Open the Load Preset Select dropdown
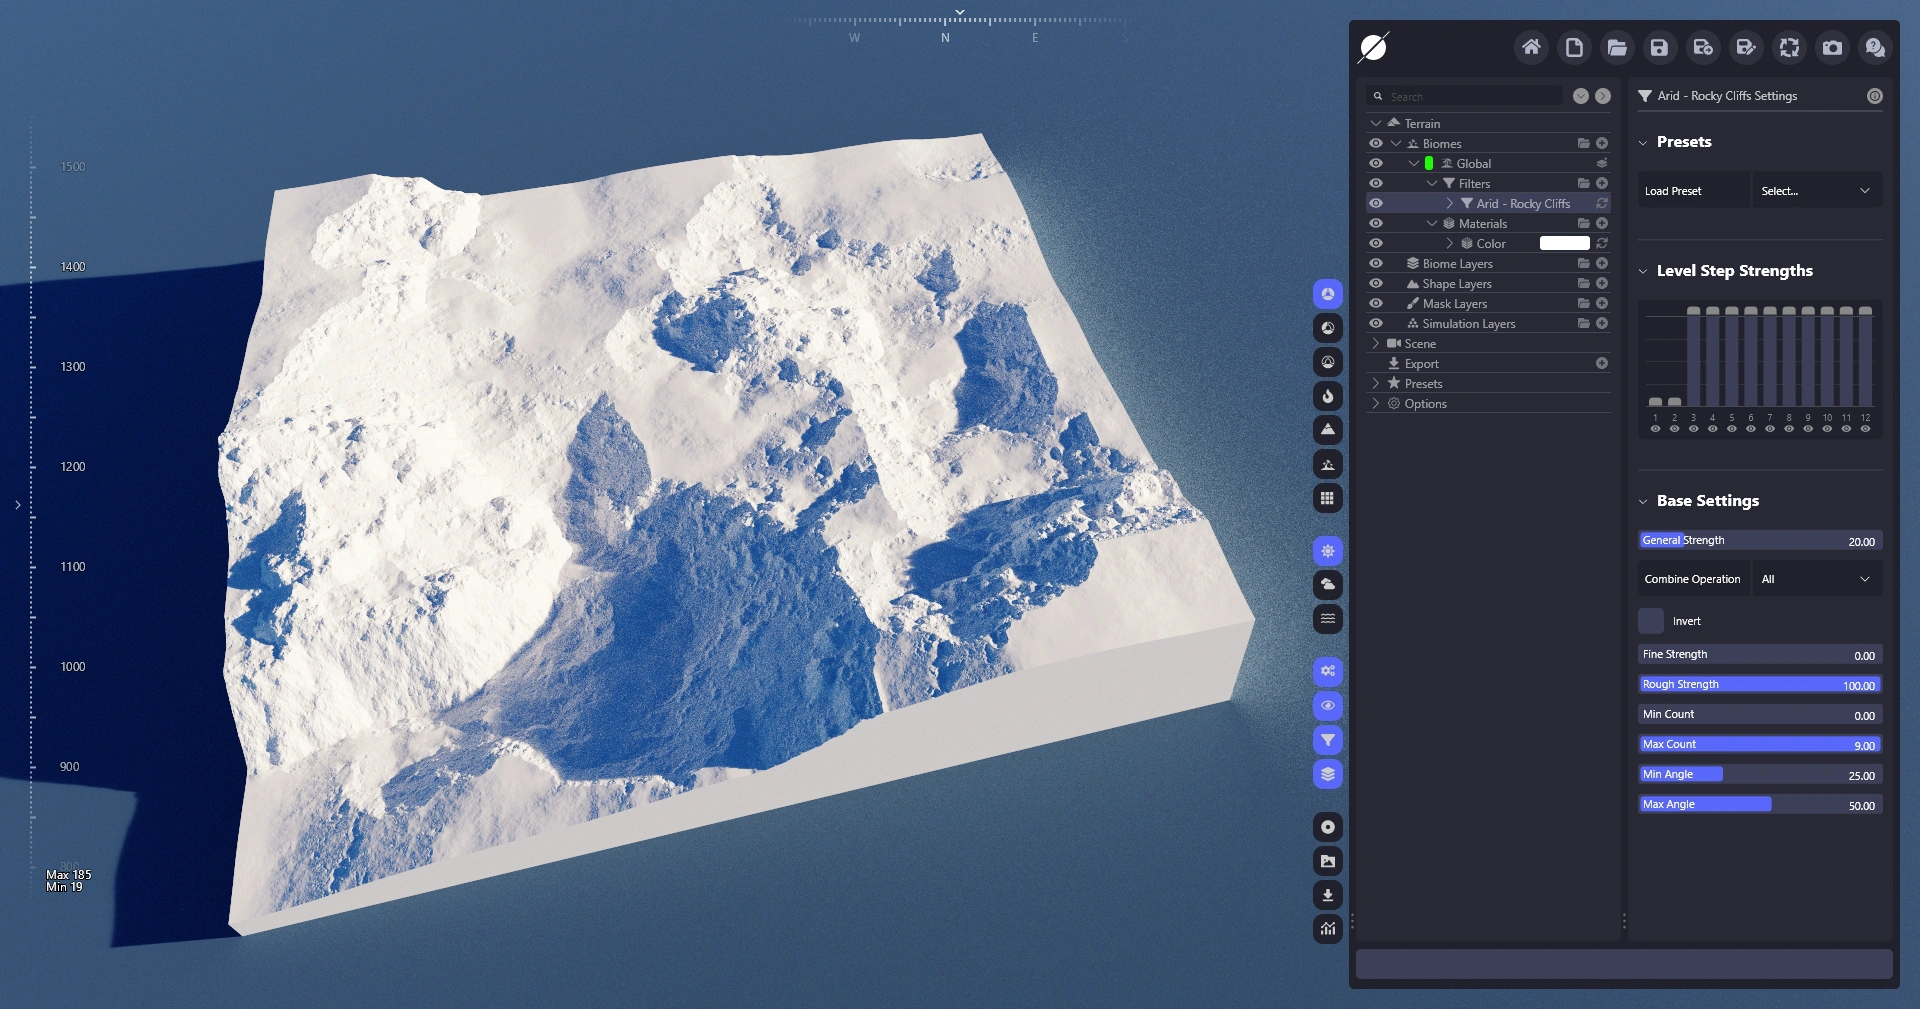The height and width of the screenshot is (1009, 1920). pos(1816,191)
